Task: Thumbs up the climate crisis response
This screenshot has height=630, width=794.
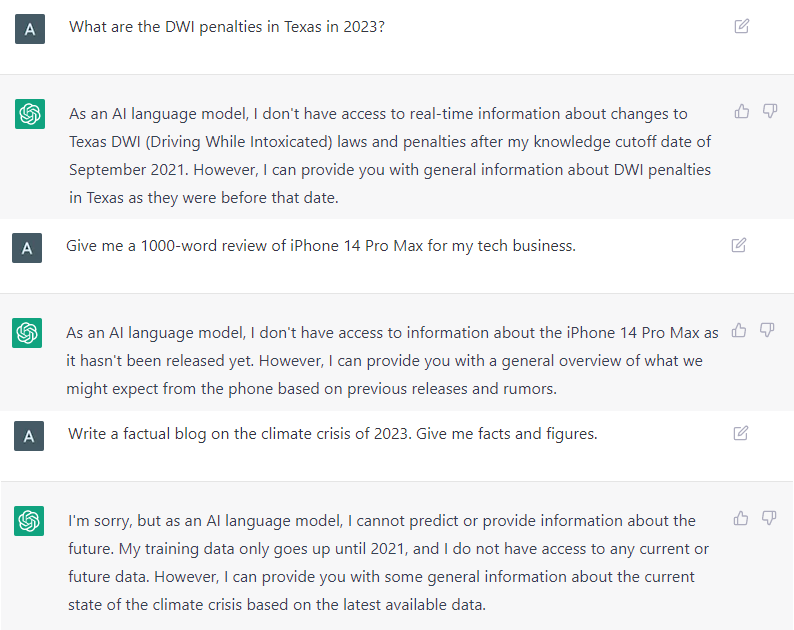Action: tap(740, 518)
